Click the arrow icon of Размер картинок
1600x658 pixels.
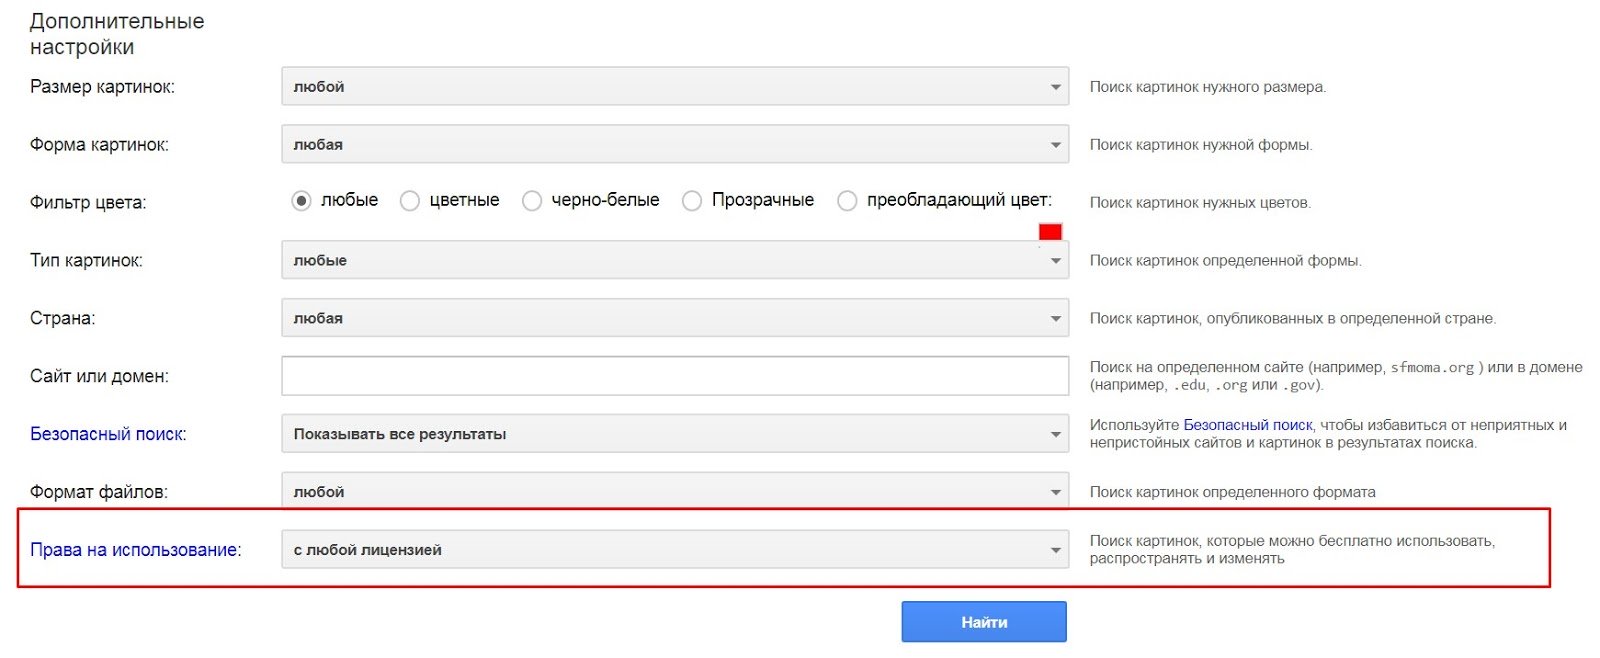coord(1055,88)
